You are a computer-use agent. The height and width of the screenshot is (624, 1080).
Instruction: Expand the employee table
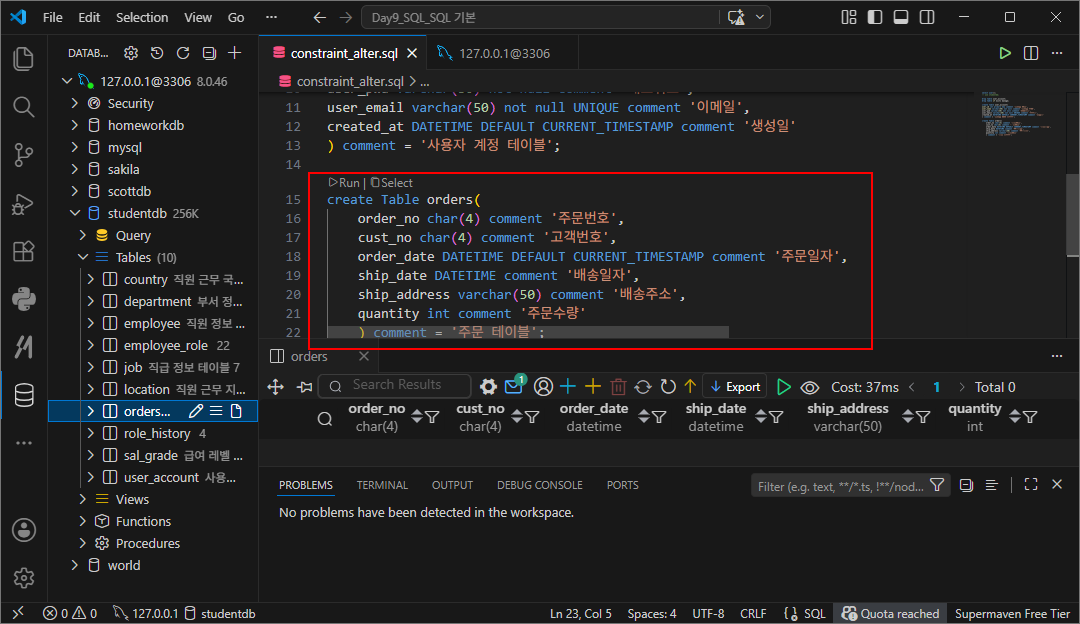pos(90,323)
